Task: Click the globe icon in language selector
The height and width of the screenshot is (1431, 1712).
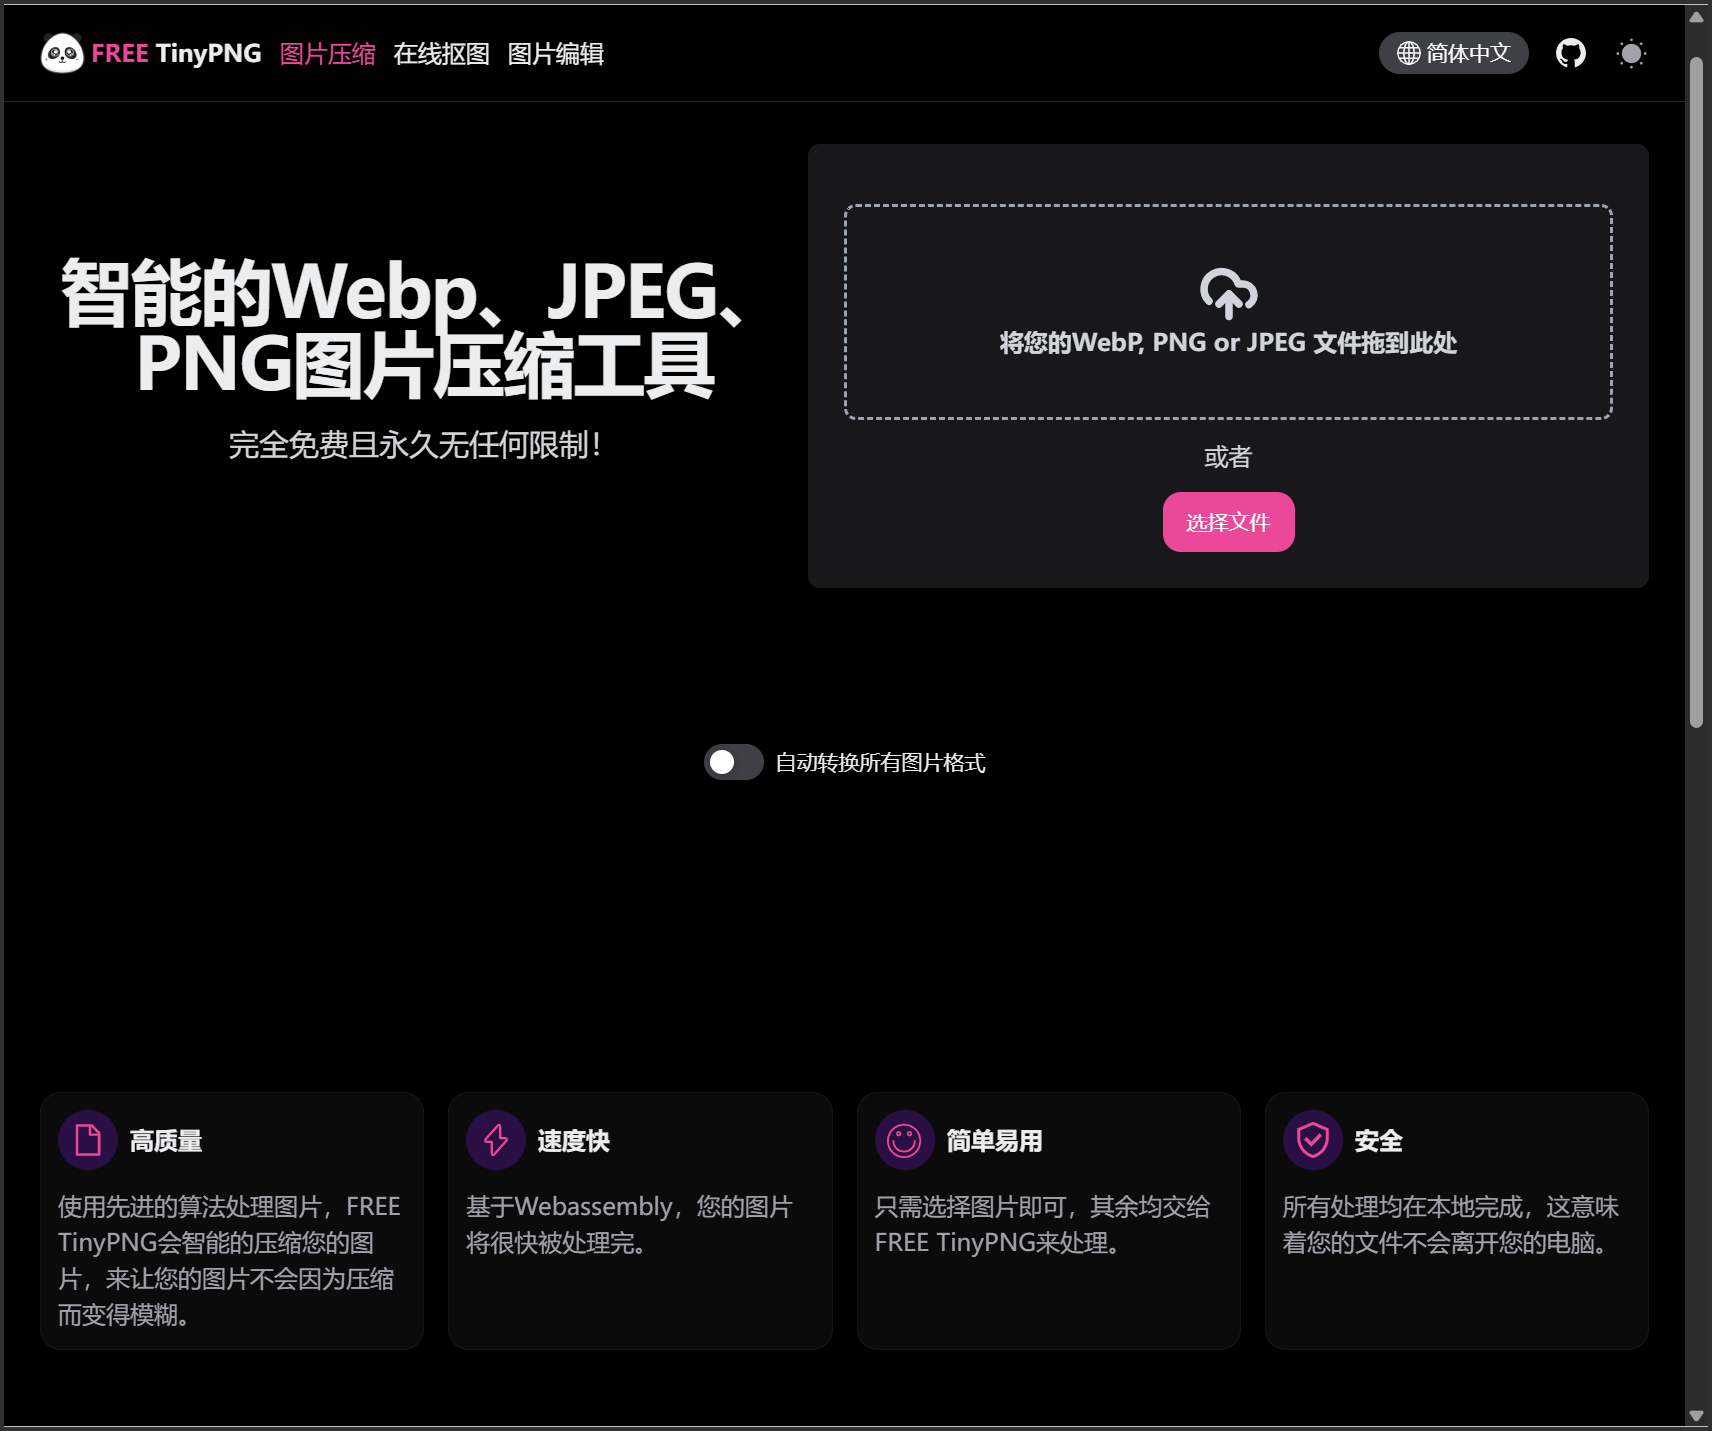Action: pyautogui.click(x=1408, y=53)
